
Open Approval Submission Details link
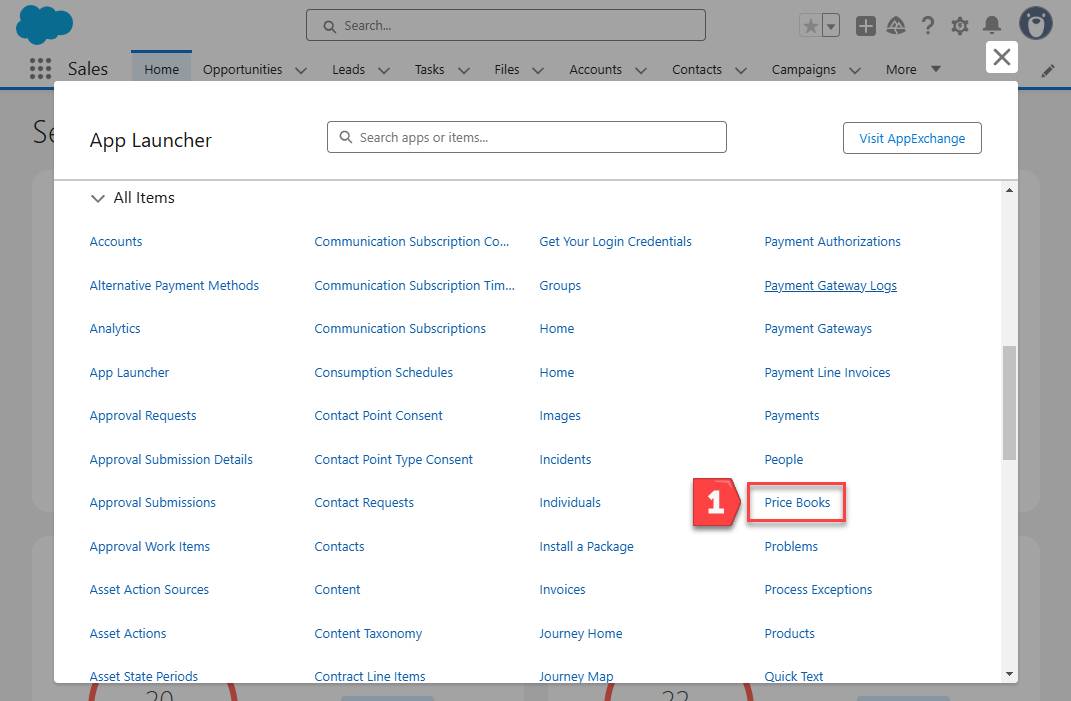[171, 459]
